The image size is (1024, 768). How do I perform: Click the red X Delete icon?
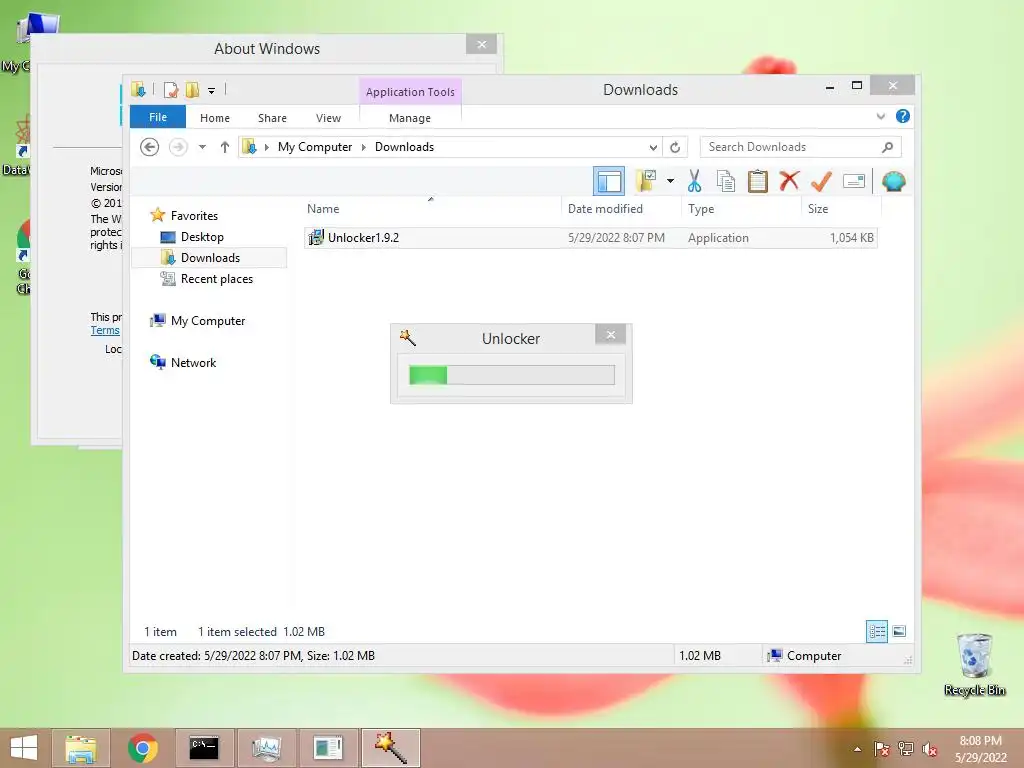(790, 180)
